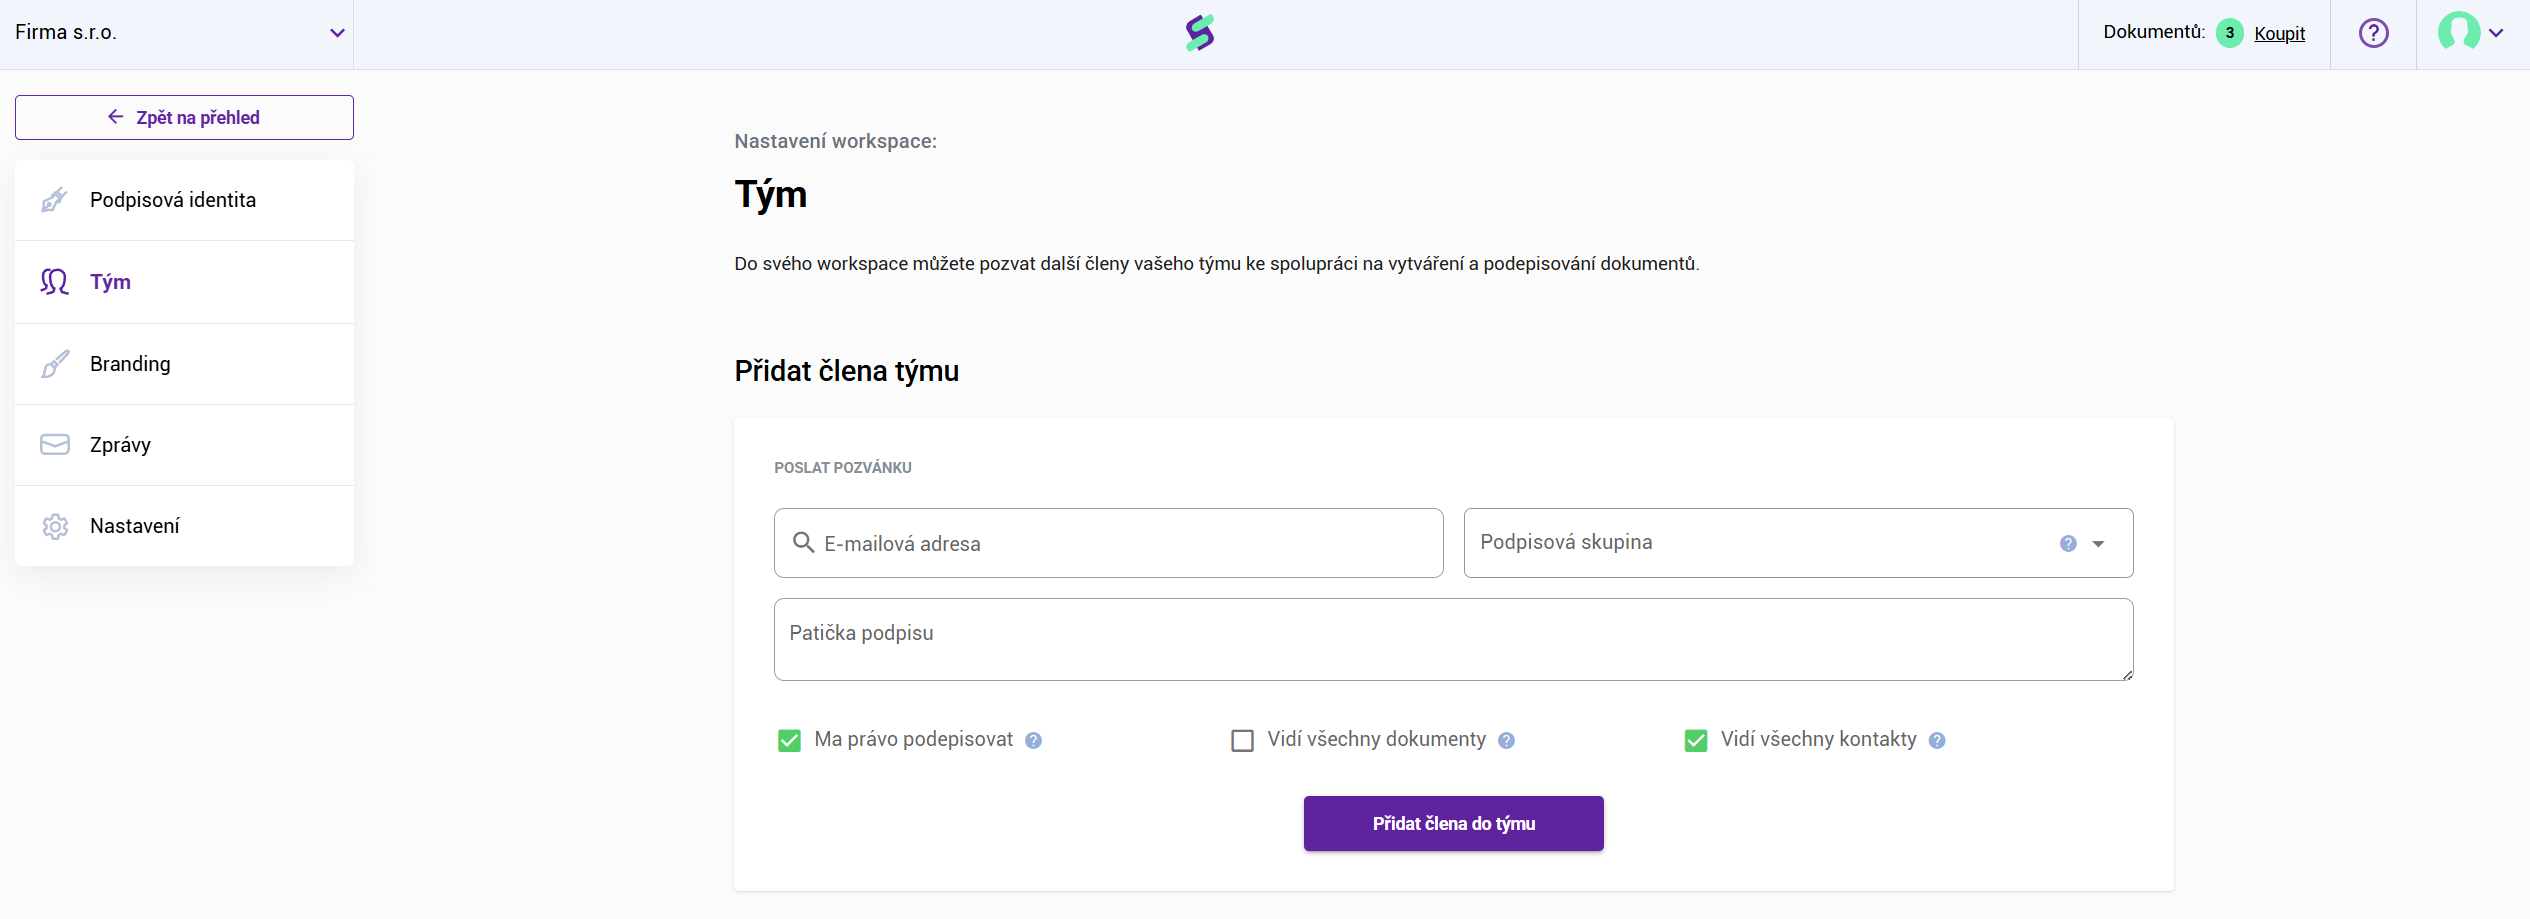Screen dimensions: 2530x919
Task: Enable the Vidí všechny dokumenty checkbox
Action: pos(1242,740)
